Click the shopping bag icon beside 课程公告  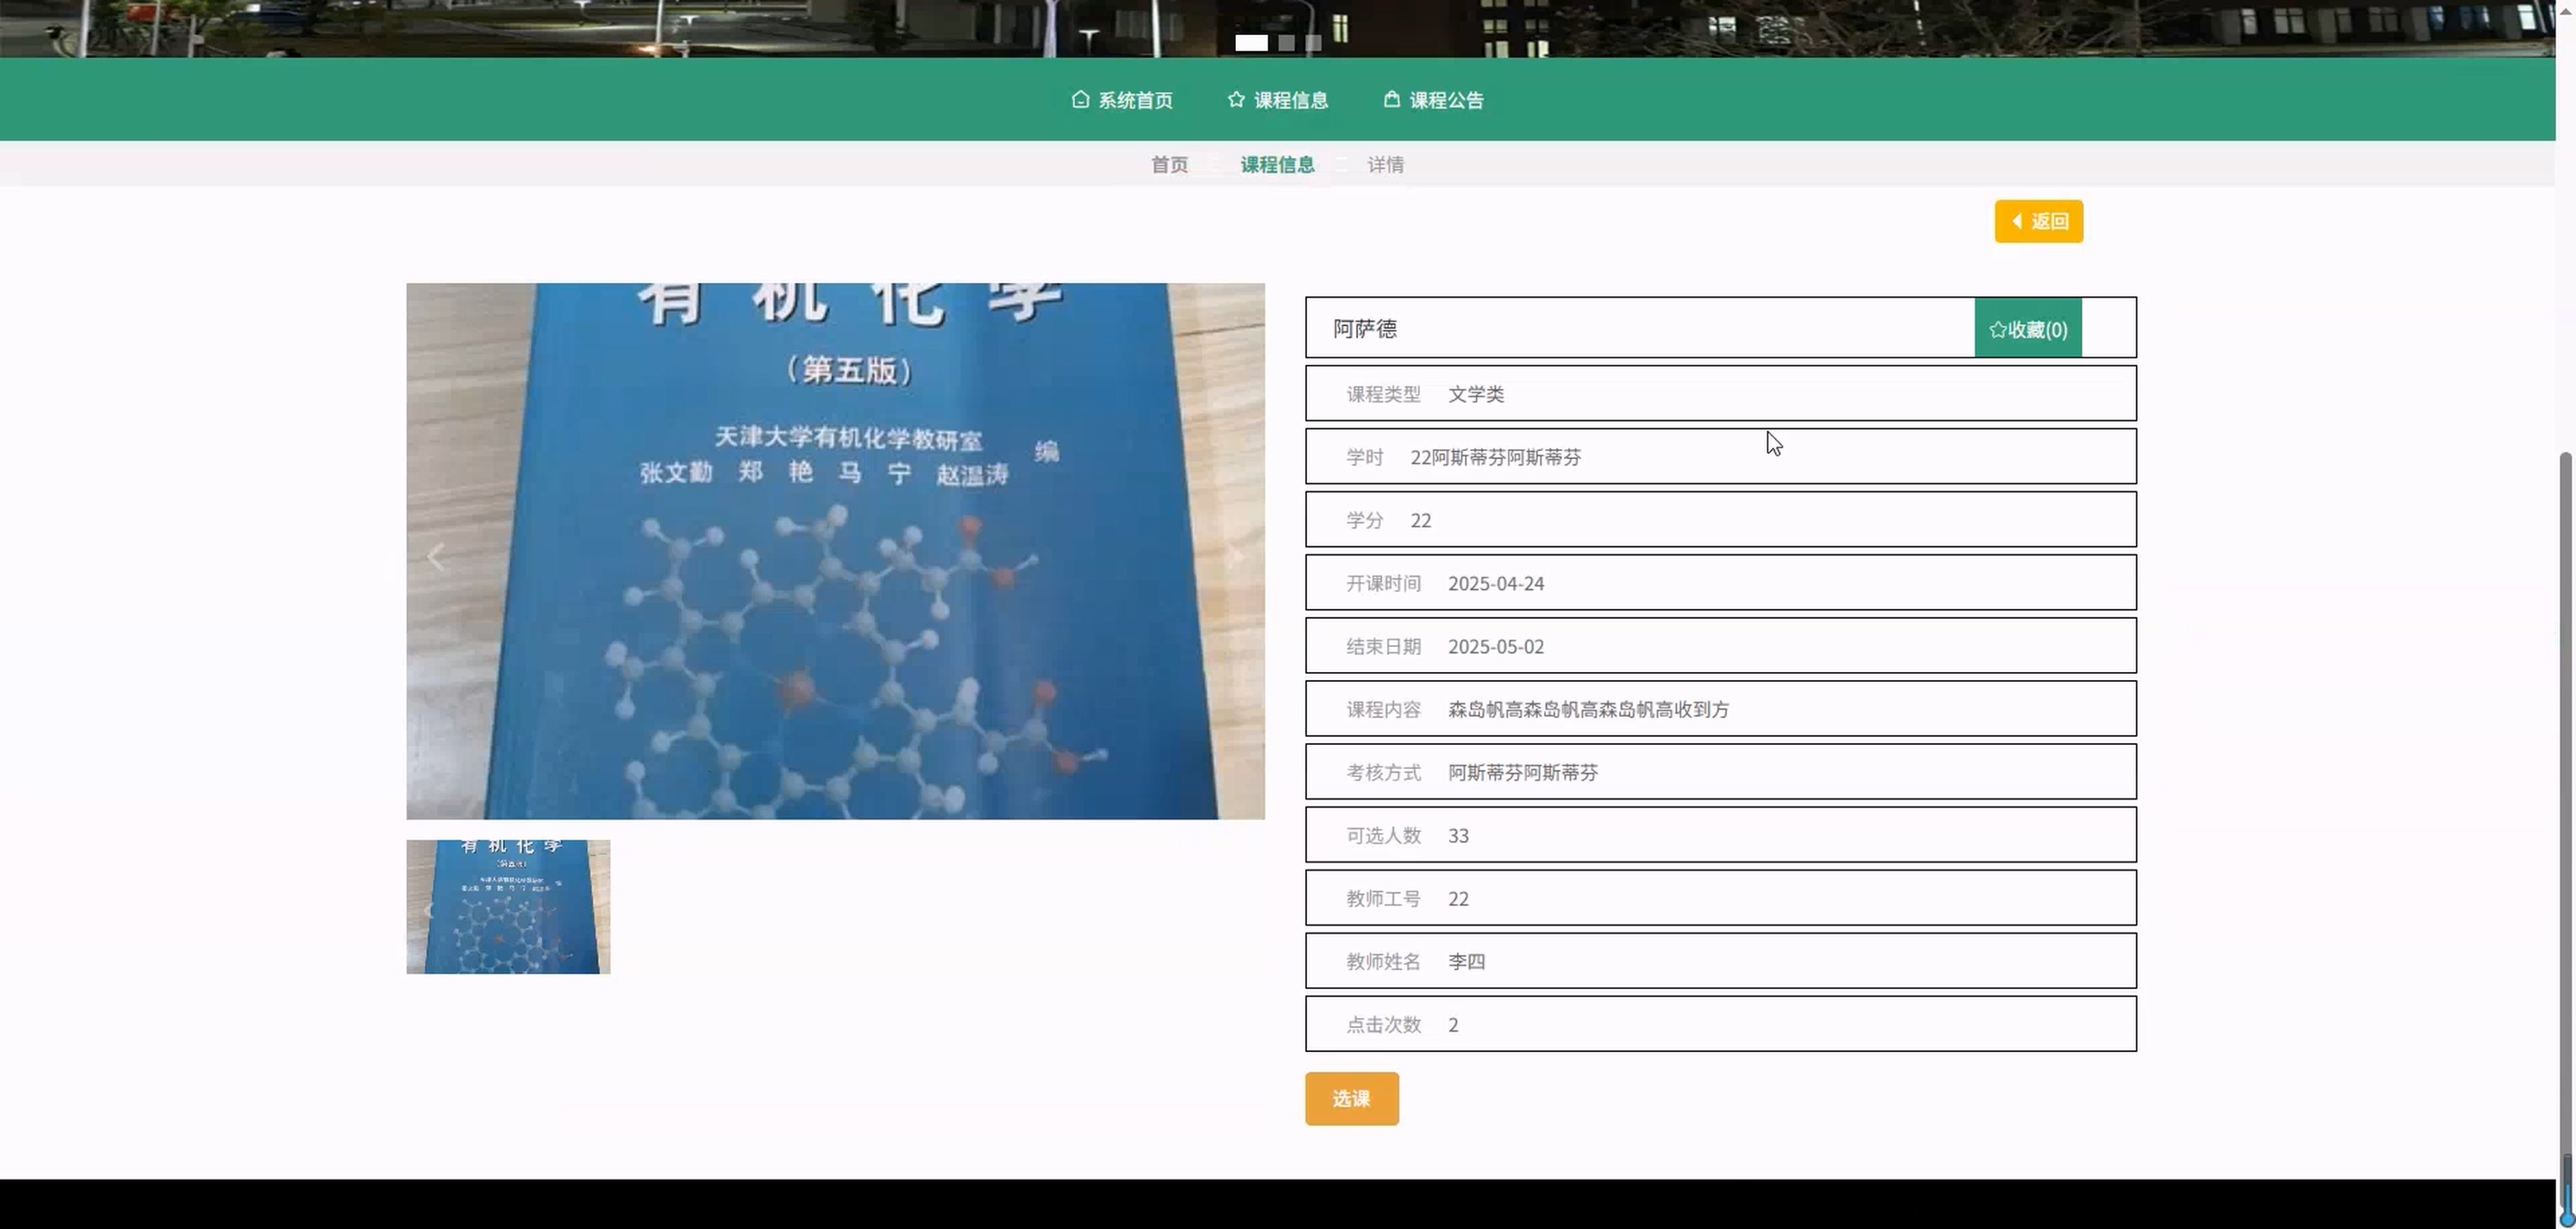pos(1391,99)
